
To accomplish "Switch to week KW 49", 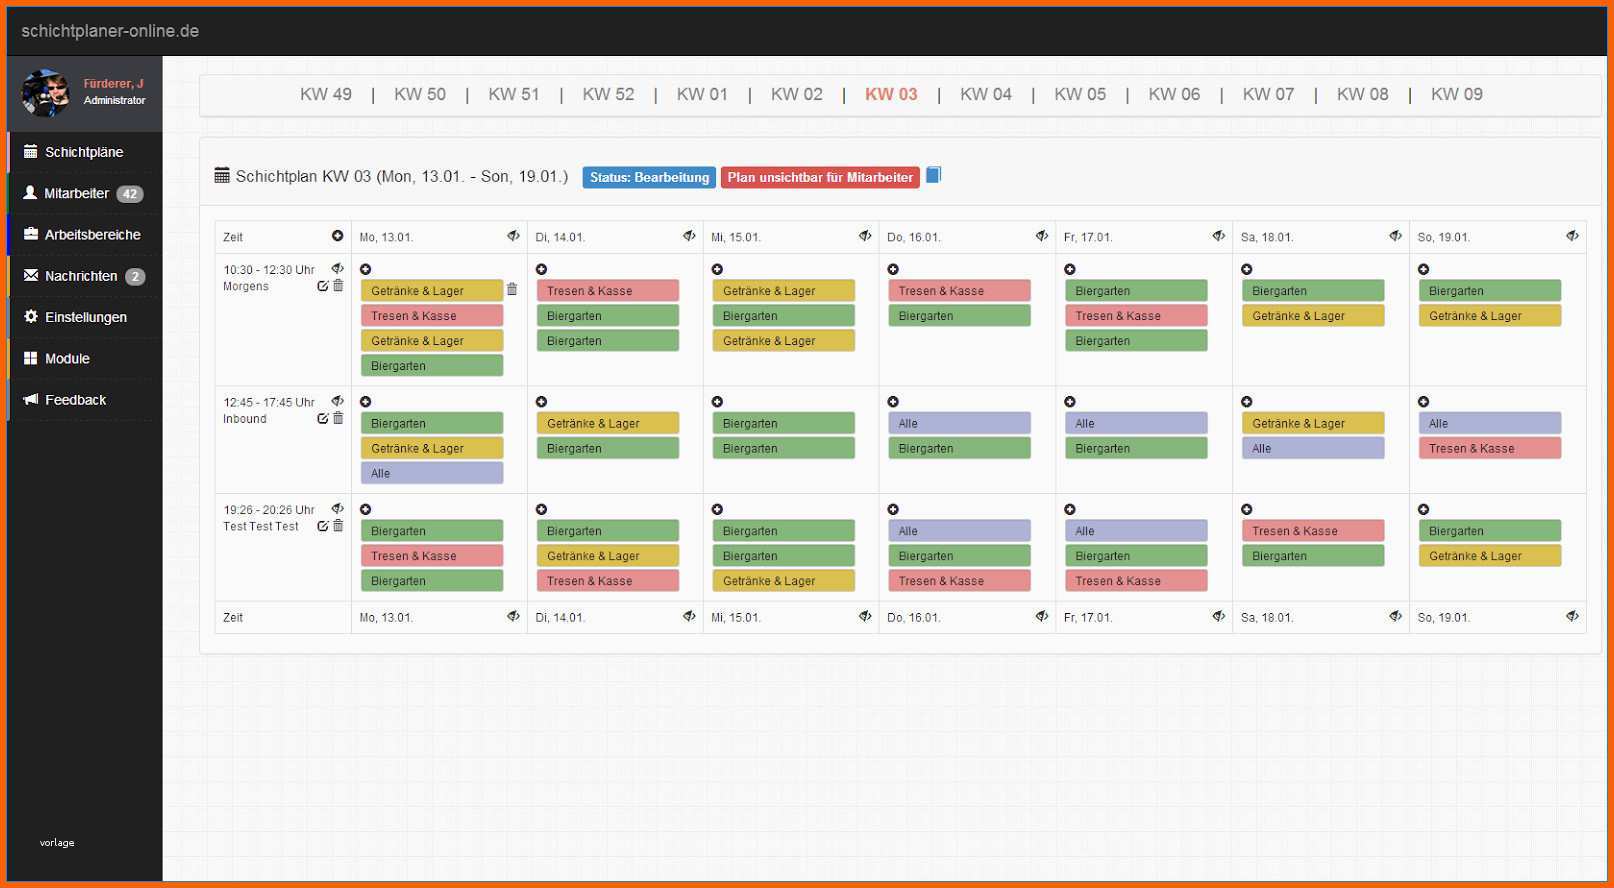I will click(x=326, y=94).
